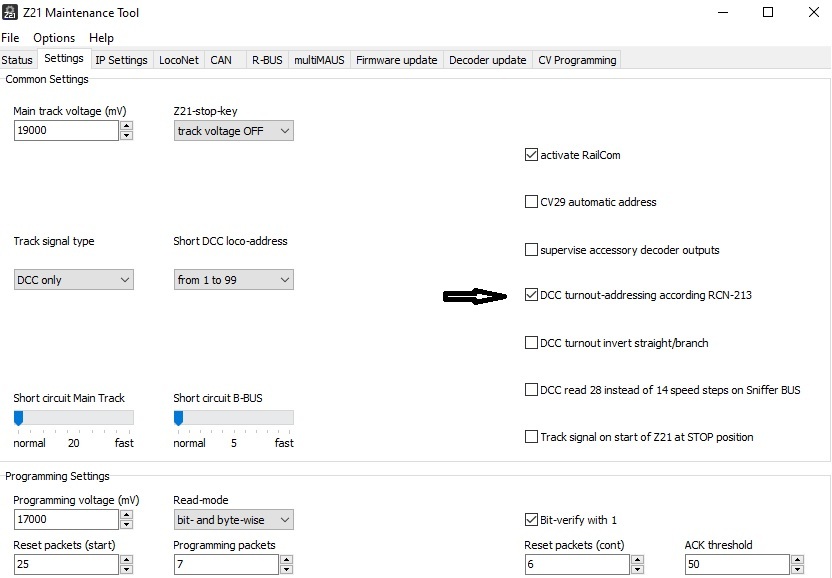Enable Track signal on start at STOP position
The image size is (832, 578).
[531, 436]
